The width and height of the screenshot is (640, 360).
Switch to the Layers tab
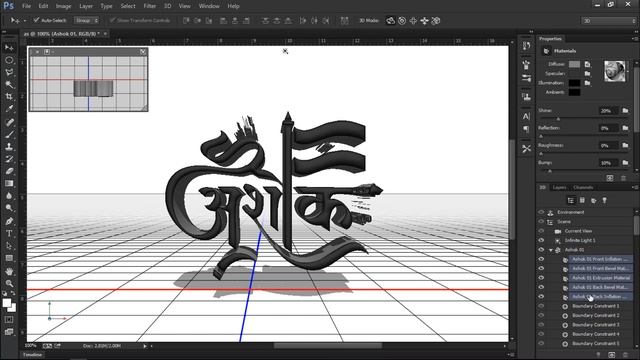(x=559, y=187)
